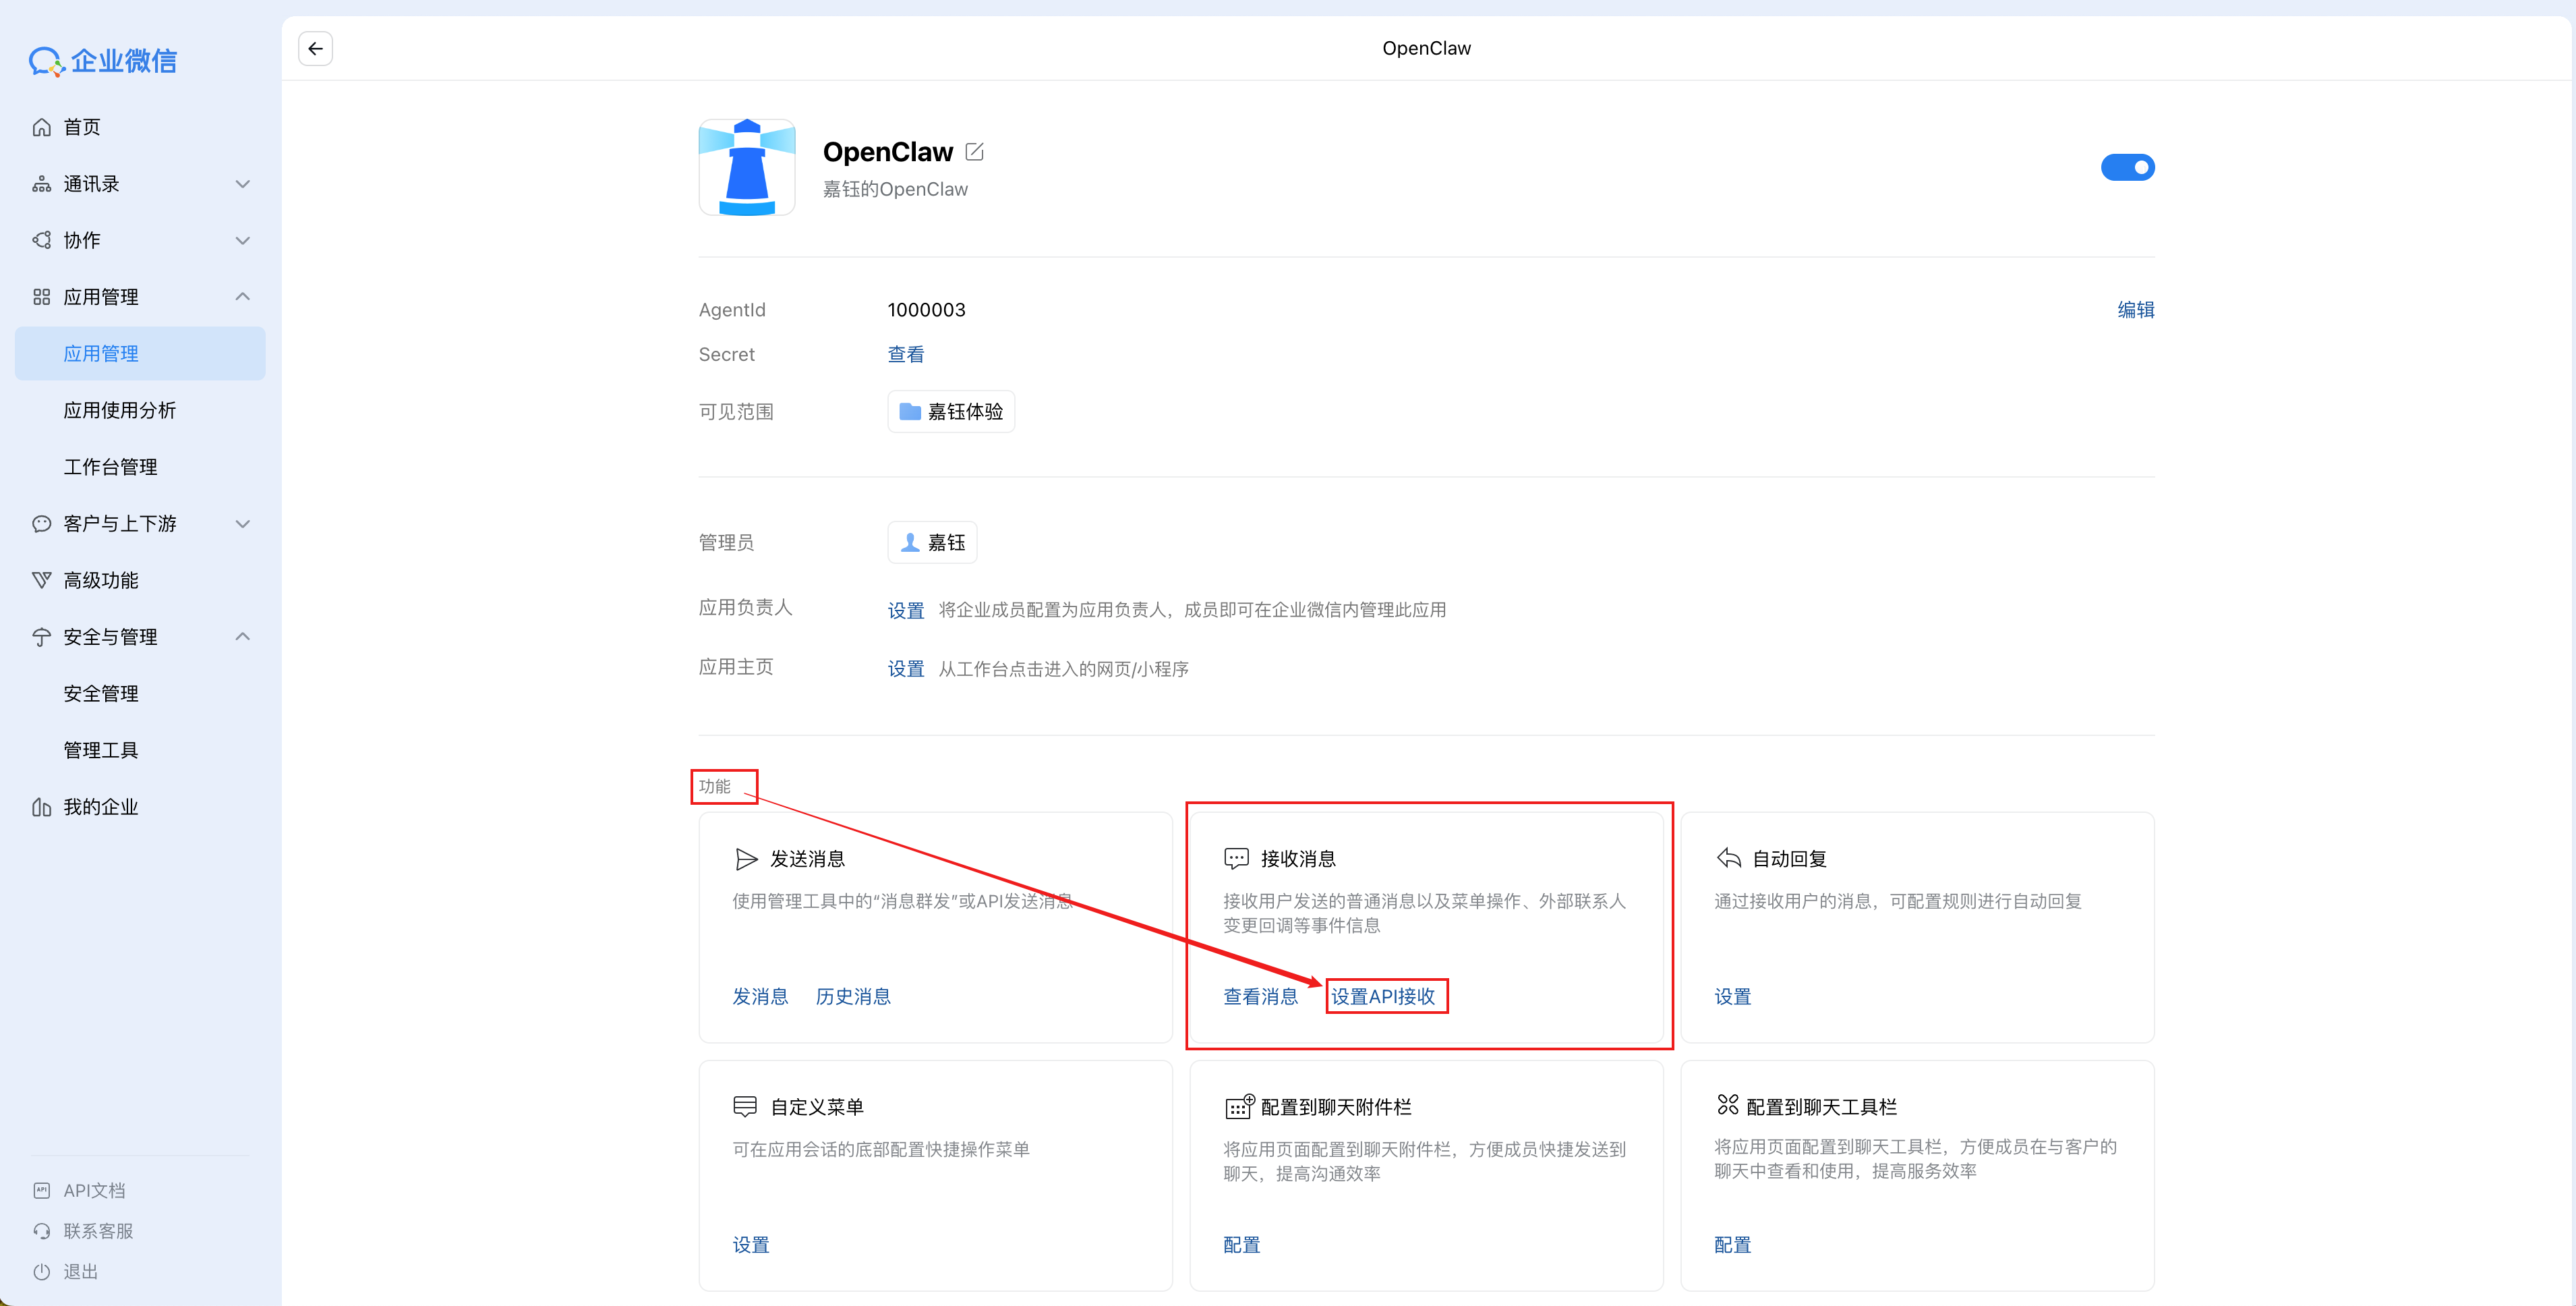Select 应用使用分析 submenu item
Image resolution: width=2576 pixels, height=1306 pixels.
pos(119,410)
